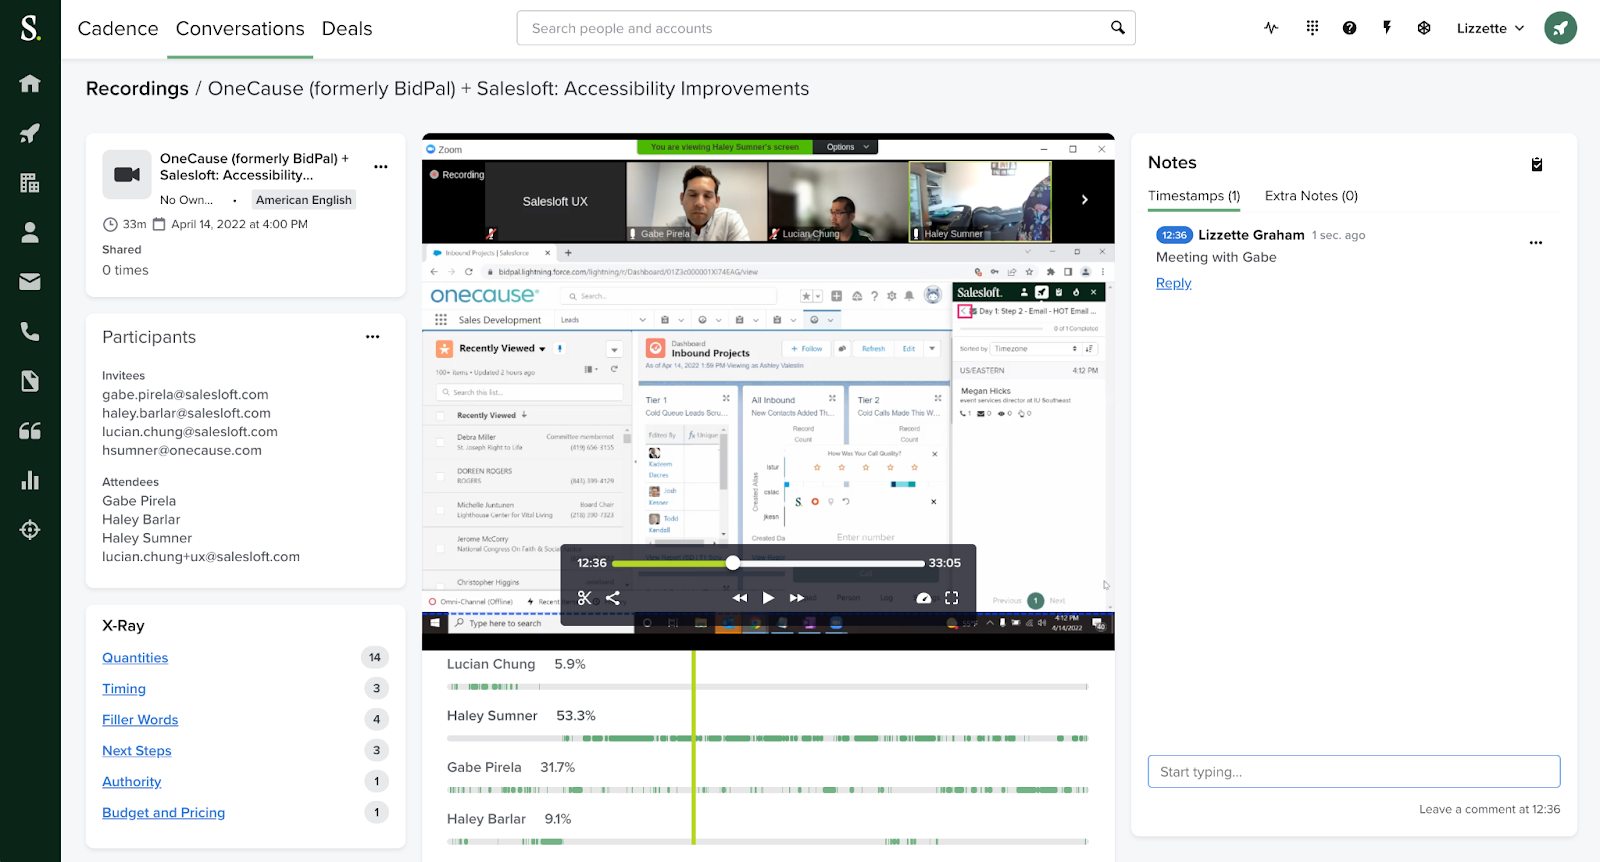This screenshot has height=862, width=1600.
Task: Open the quote marks icon in sidebar
Action: pyautogui.click(x=30, y=430)
